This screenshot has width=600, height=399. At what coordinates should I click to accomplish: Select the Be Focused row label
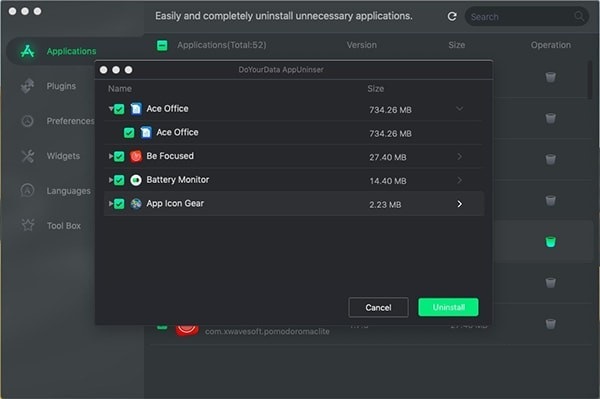pyautogui.click(x=170, y=156)
